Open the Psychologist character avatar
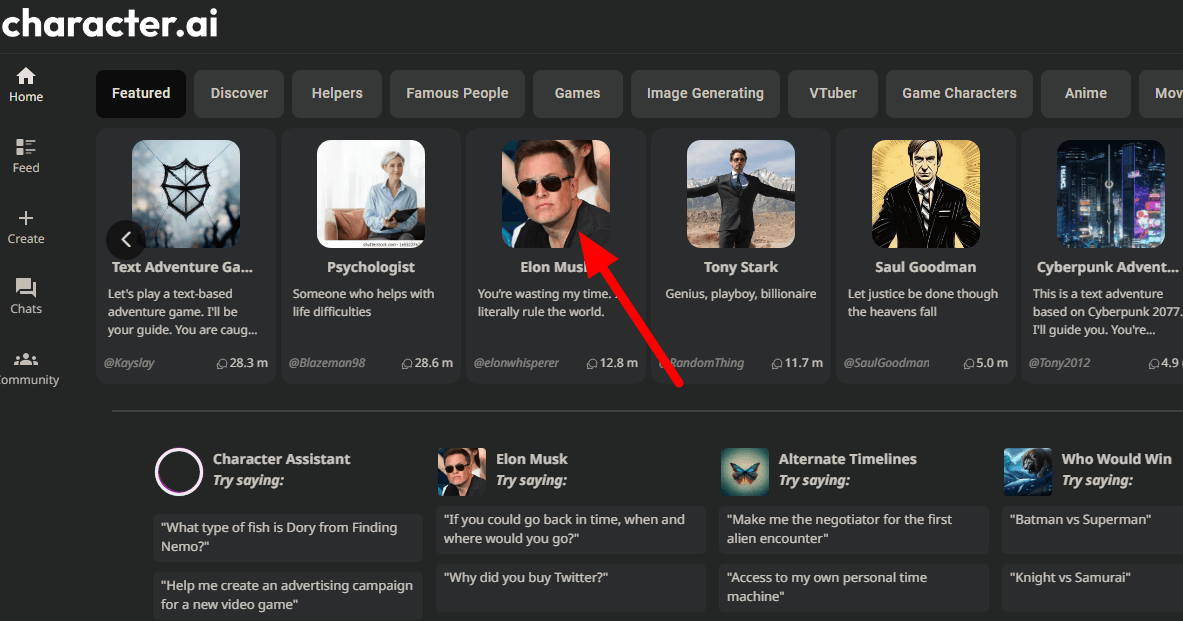This screenshot has height=621, width=1183. (370, 194)
